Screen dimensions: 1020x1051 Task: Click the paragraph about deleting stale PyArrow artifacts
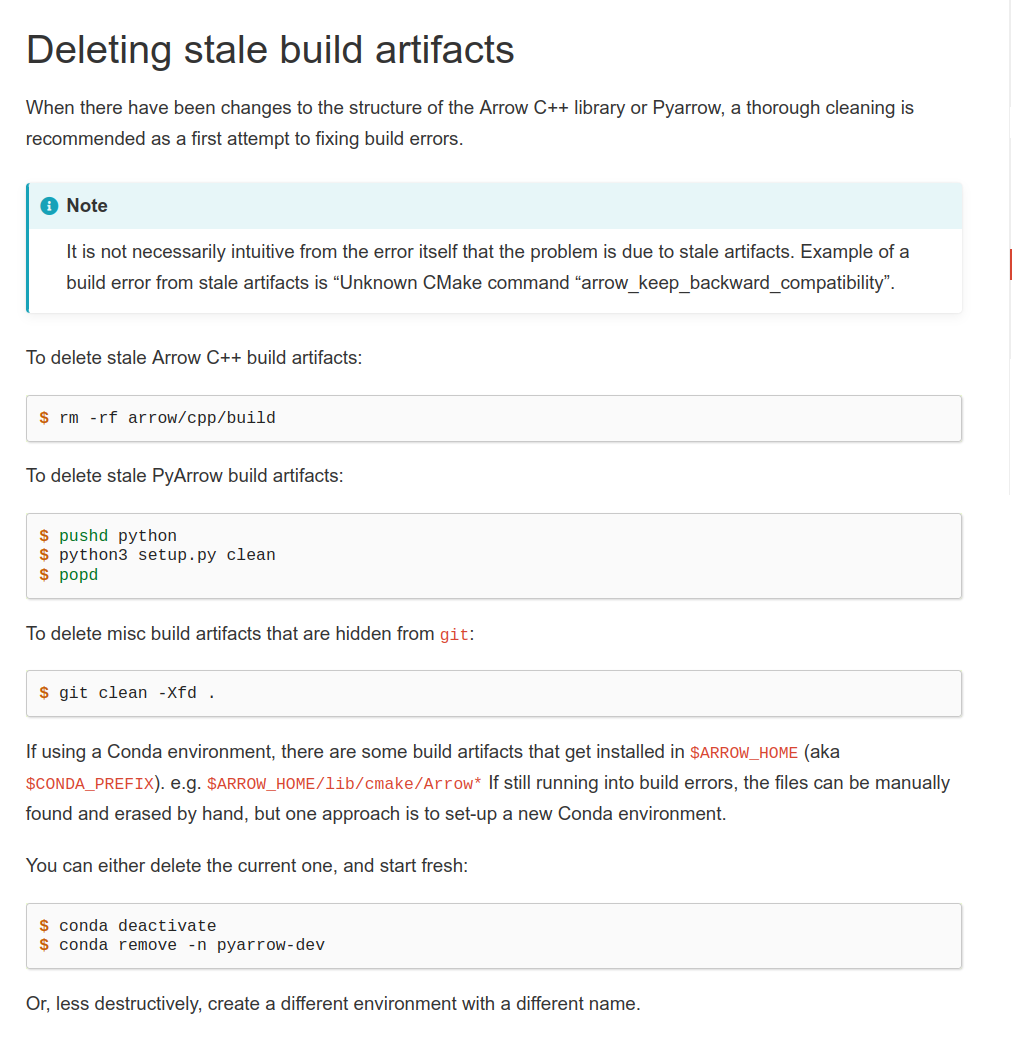point(184,476)
